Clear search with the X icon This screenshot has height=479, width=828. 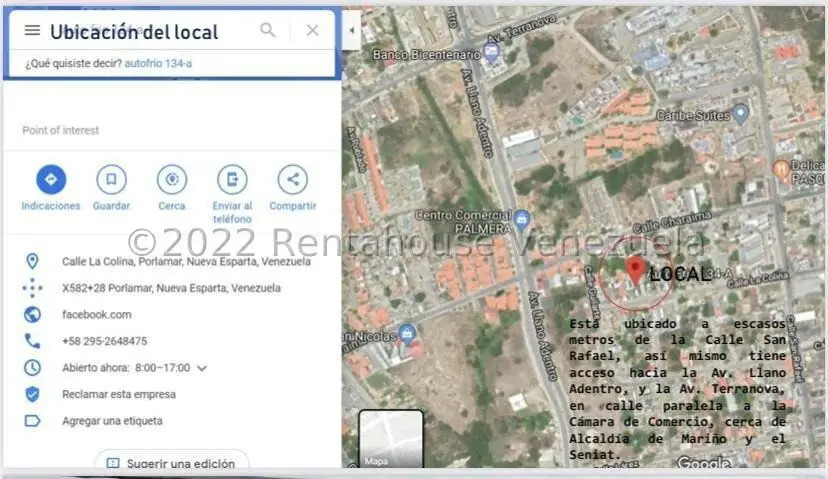[313, 30]
